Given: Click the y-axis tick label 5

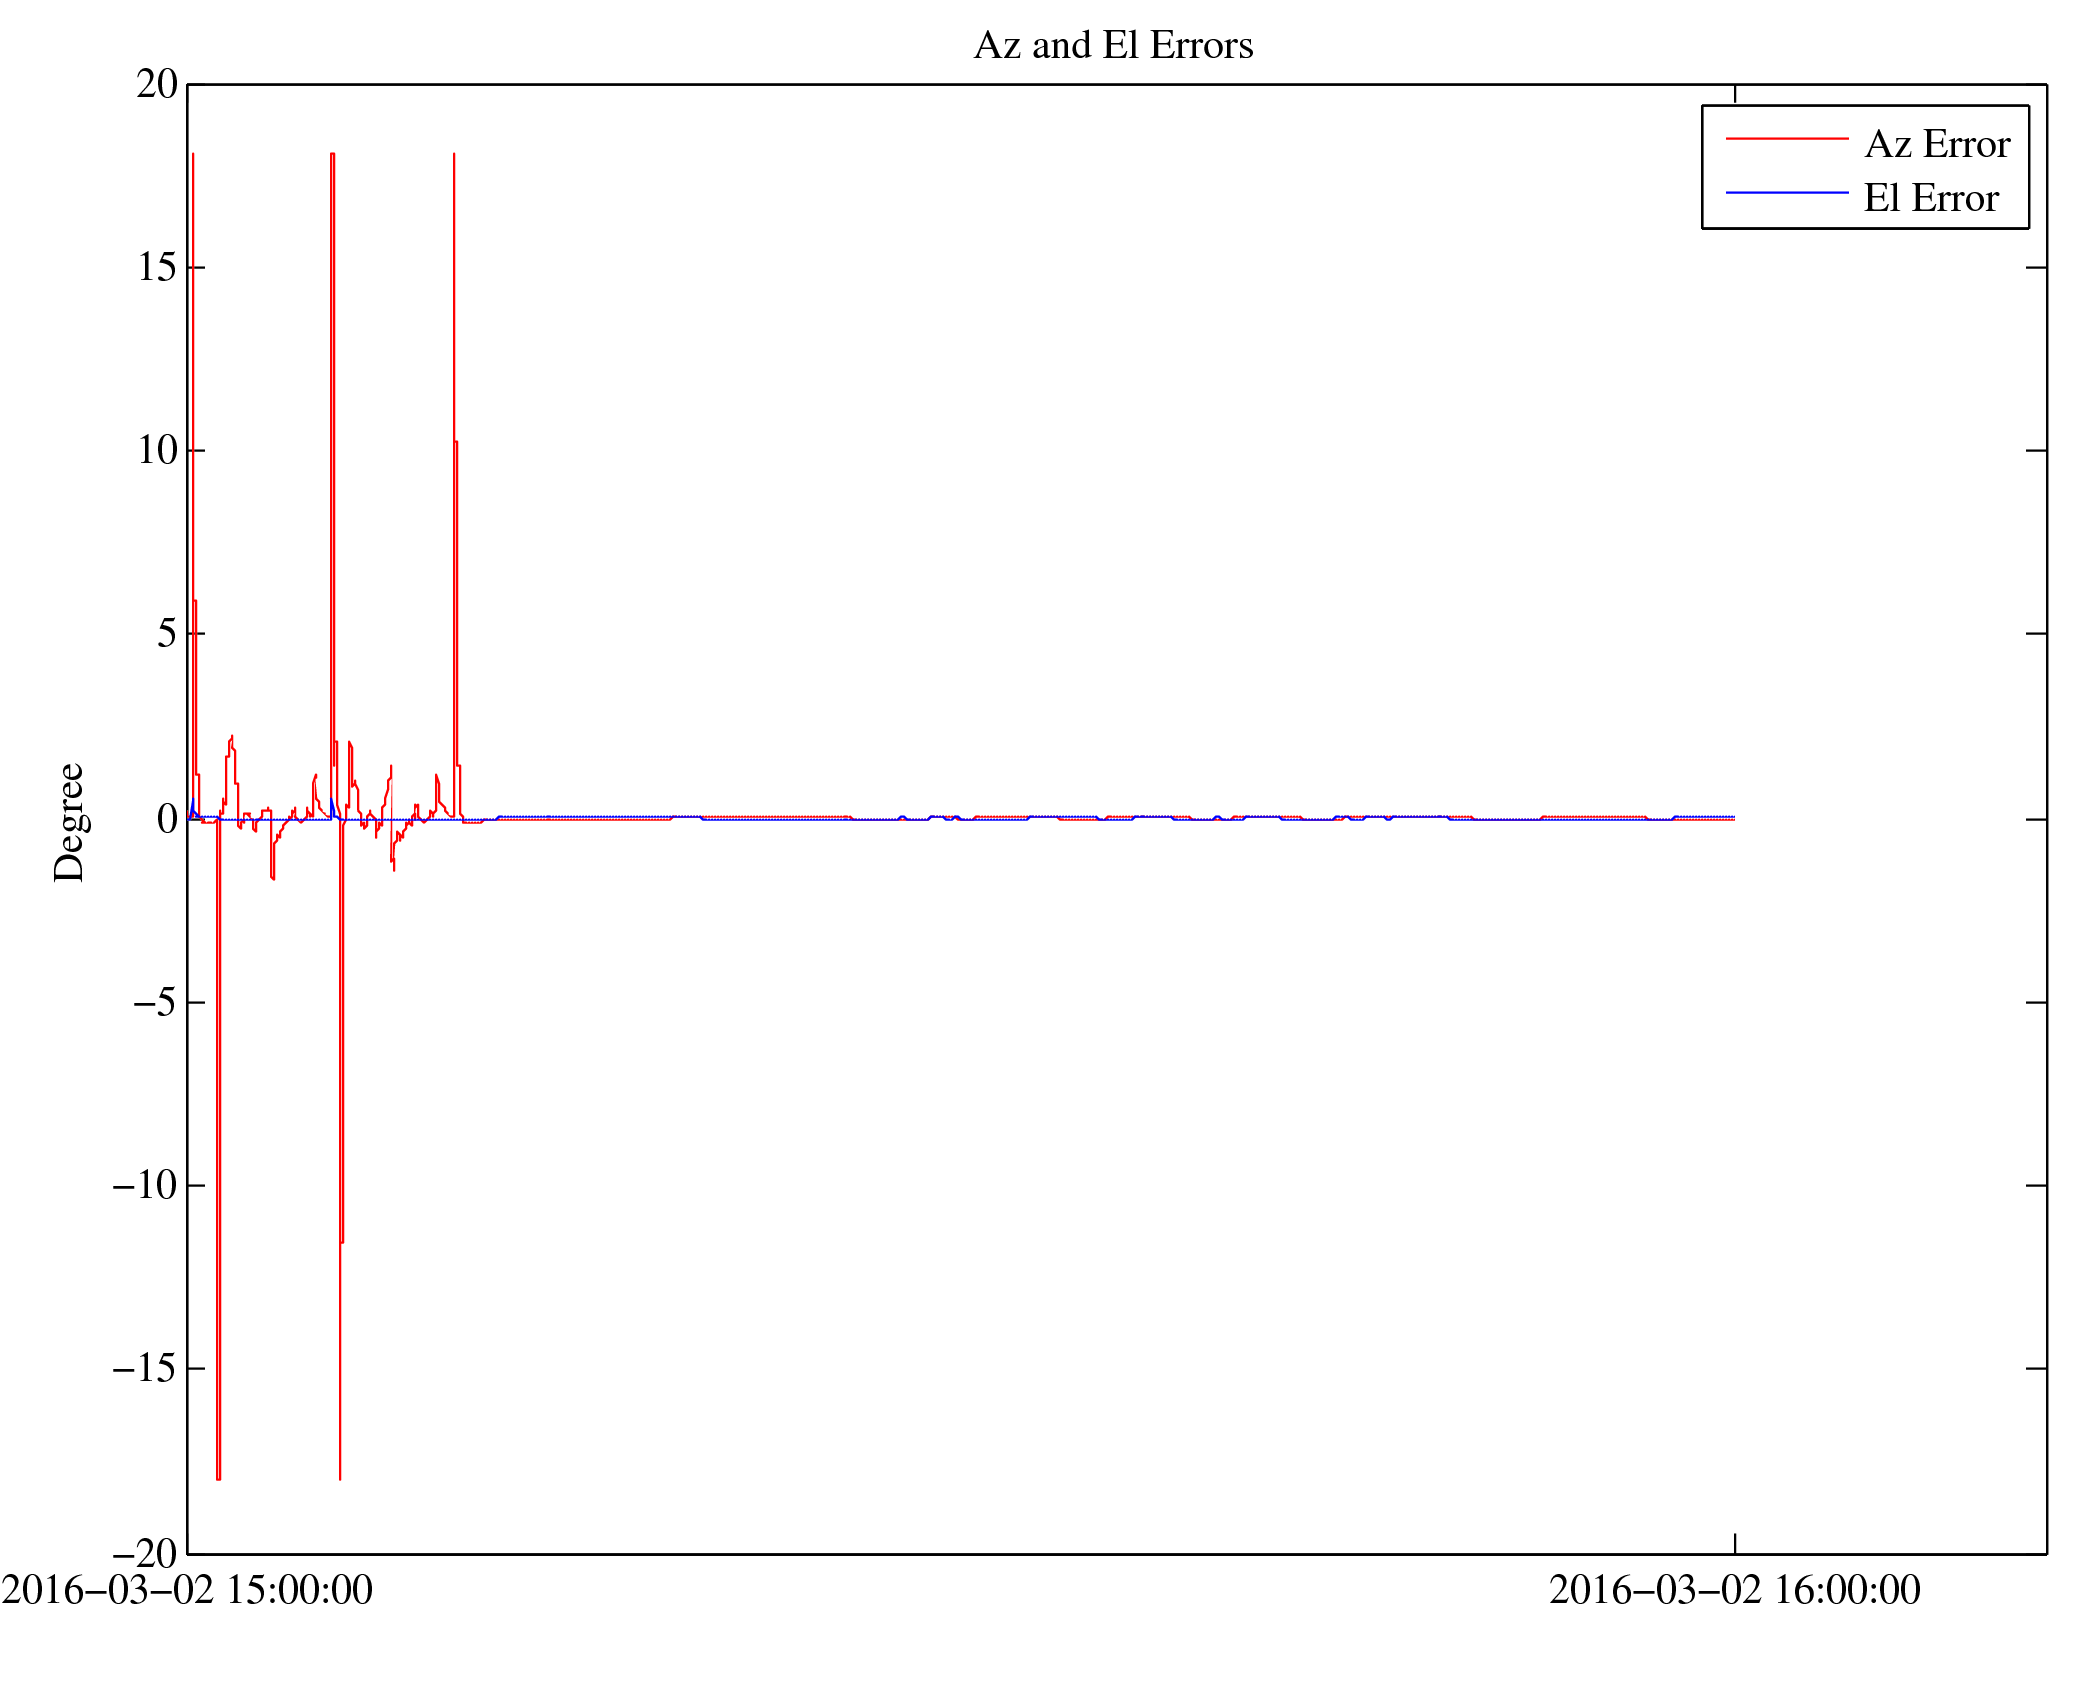Looking at the screenshot, I should tap(166, 634).
